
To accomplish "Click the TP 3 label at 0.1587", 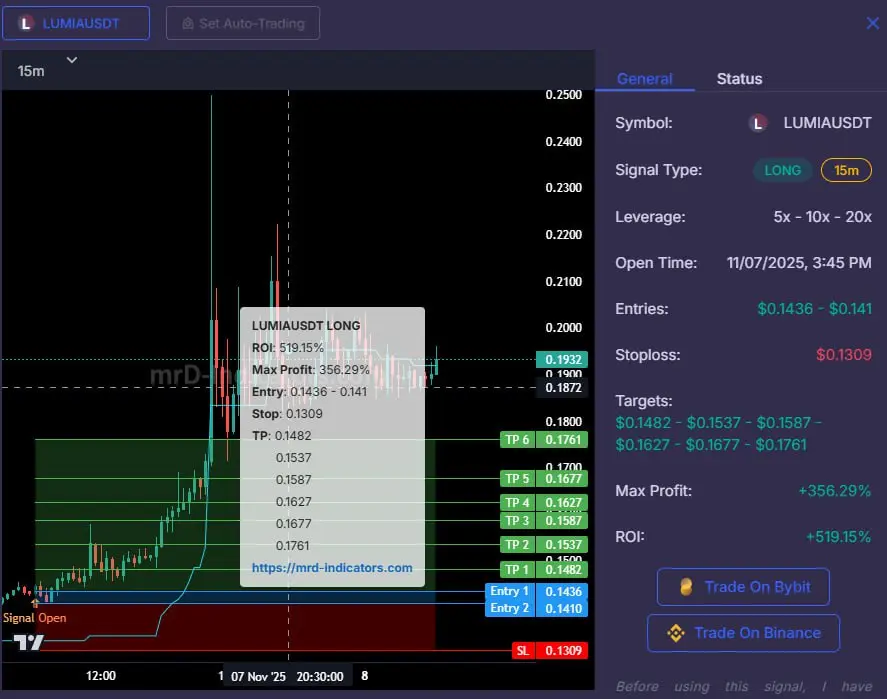I will (544, 521).
